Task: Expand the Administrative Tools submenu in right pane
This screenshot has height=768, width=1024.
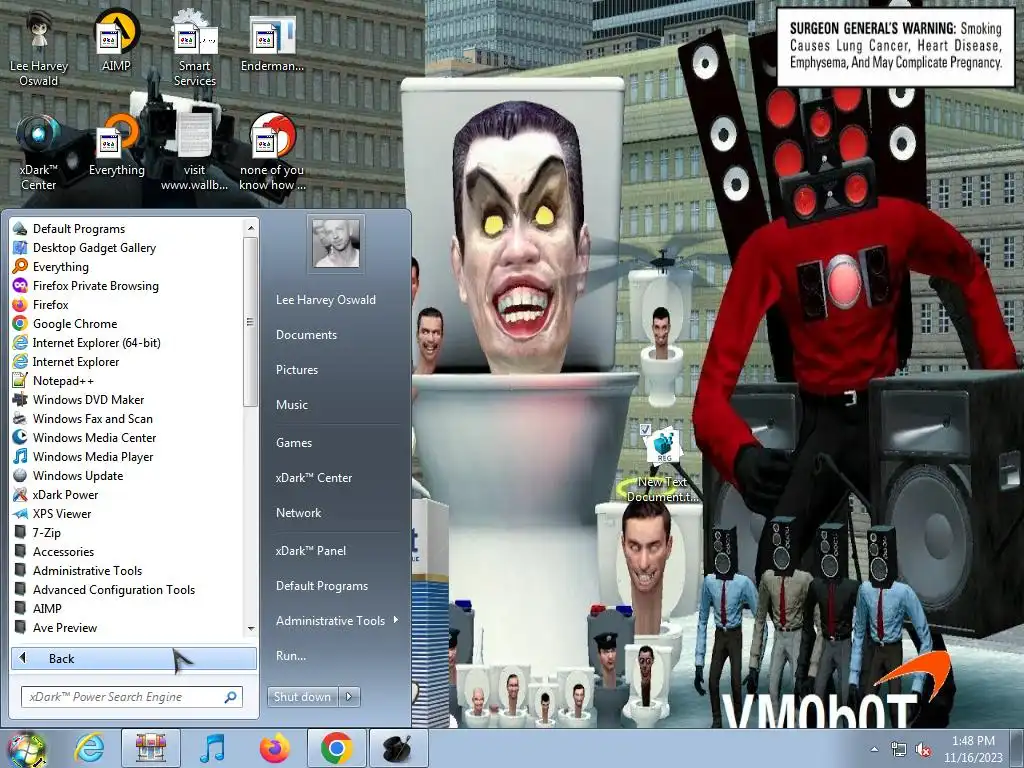Action: 396,620
